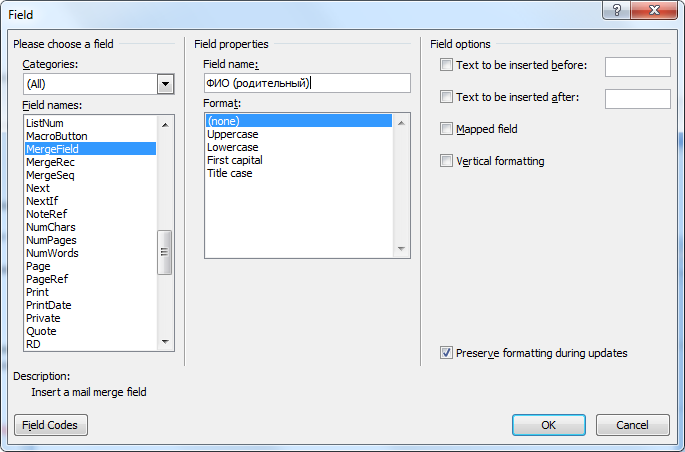Toggle the Mapped field checkbox
Image resolution: width=685 pixels, height=452 pixels.
point(446,129)
